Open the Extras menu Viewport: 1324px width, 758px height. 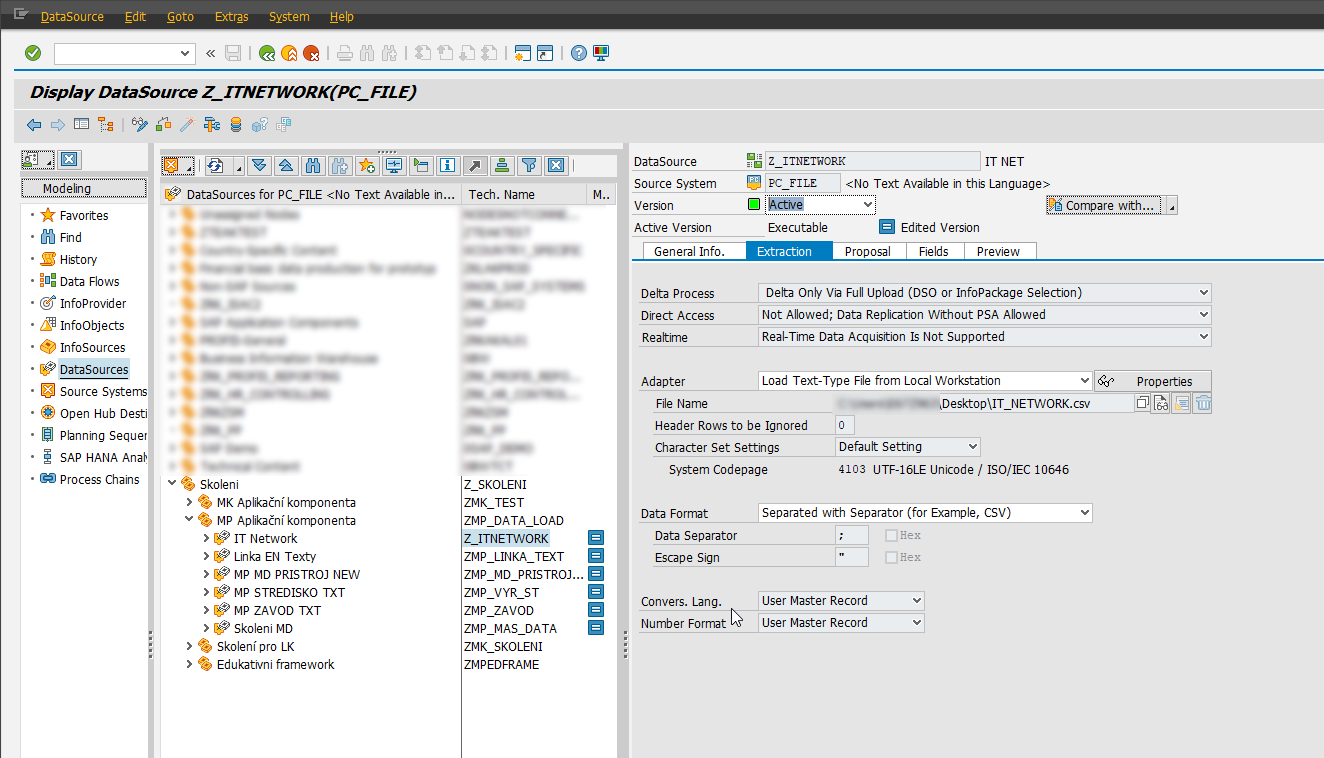click(231, 17)
